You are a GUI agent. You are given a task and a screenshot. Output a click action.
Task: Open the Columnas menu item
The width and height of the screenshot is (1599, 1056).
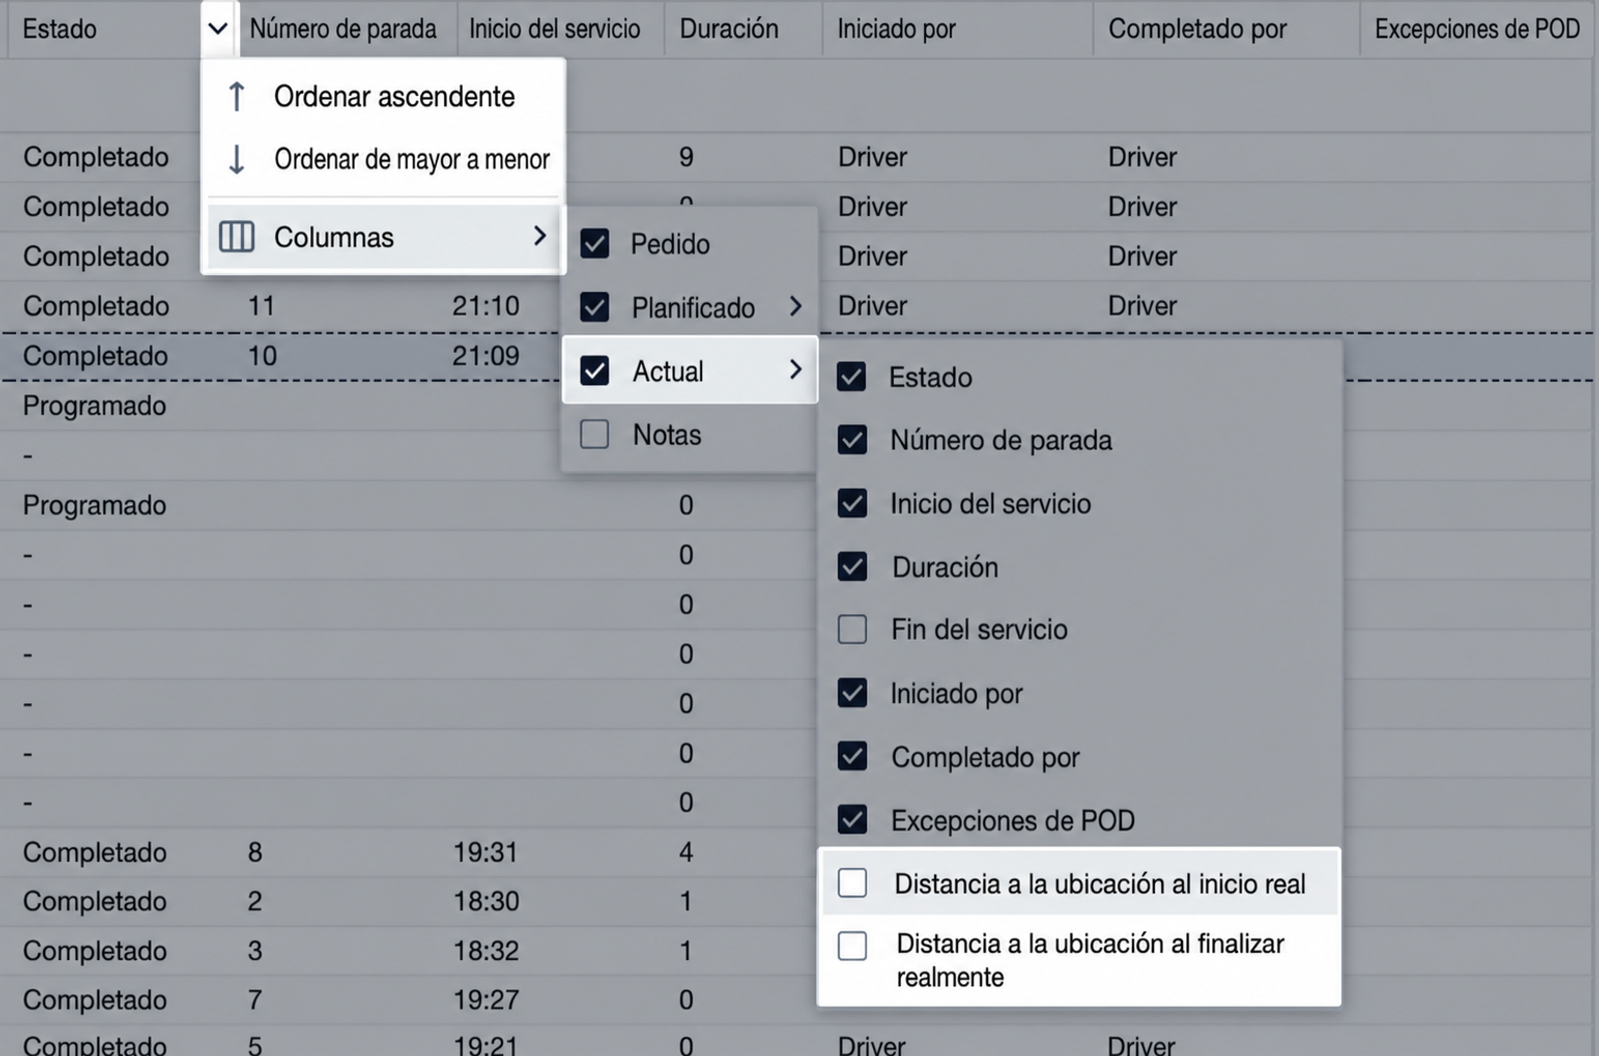(x=384, y=237)
